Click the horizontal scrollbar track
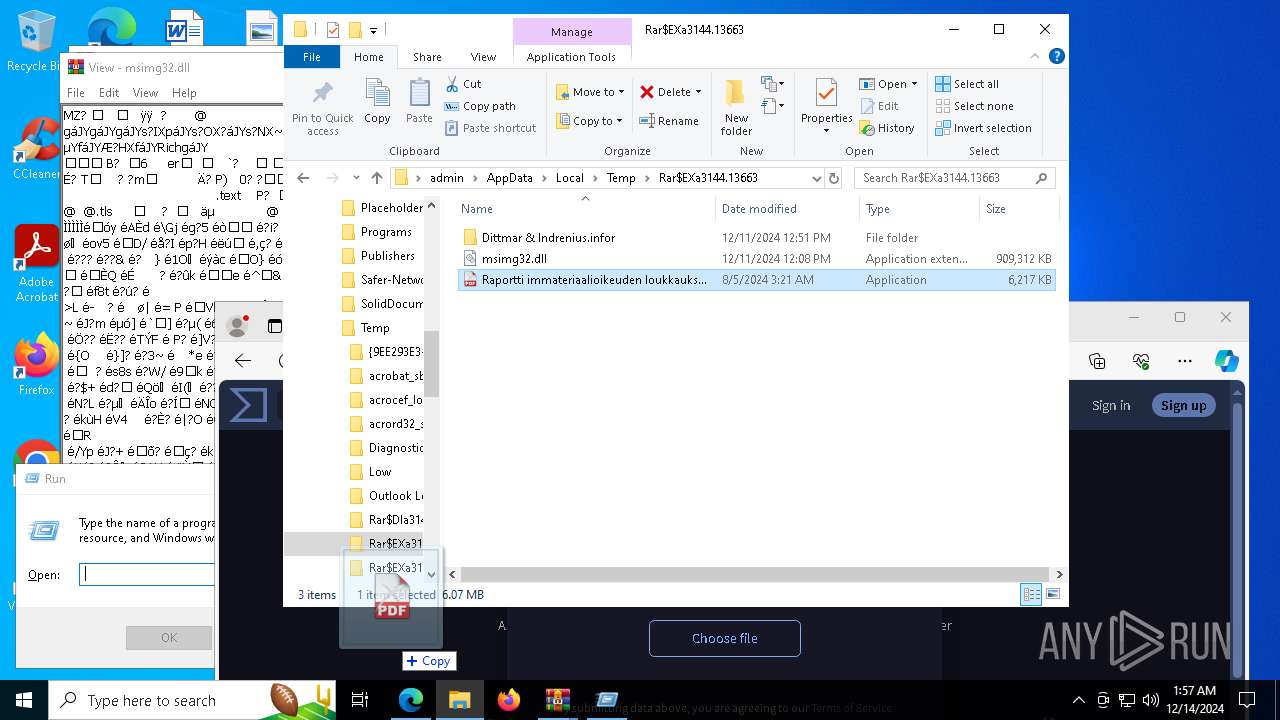1280x720 pixels. pyautogui.click(x=755, y=574)
